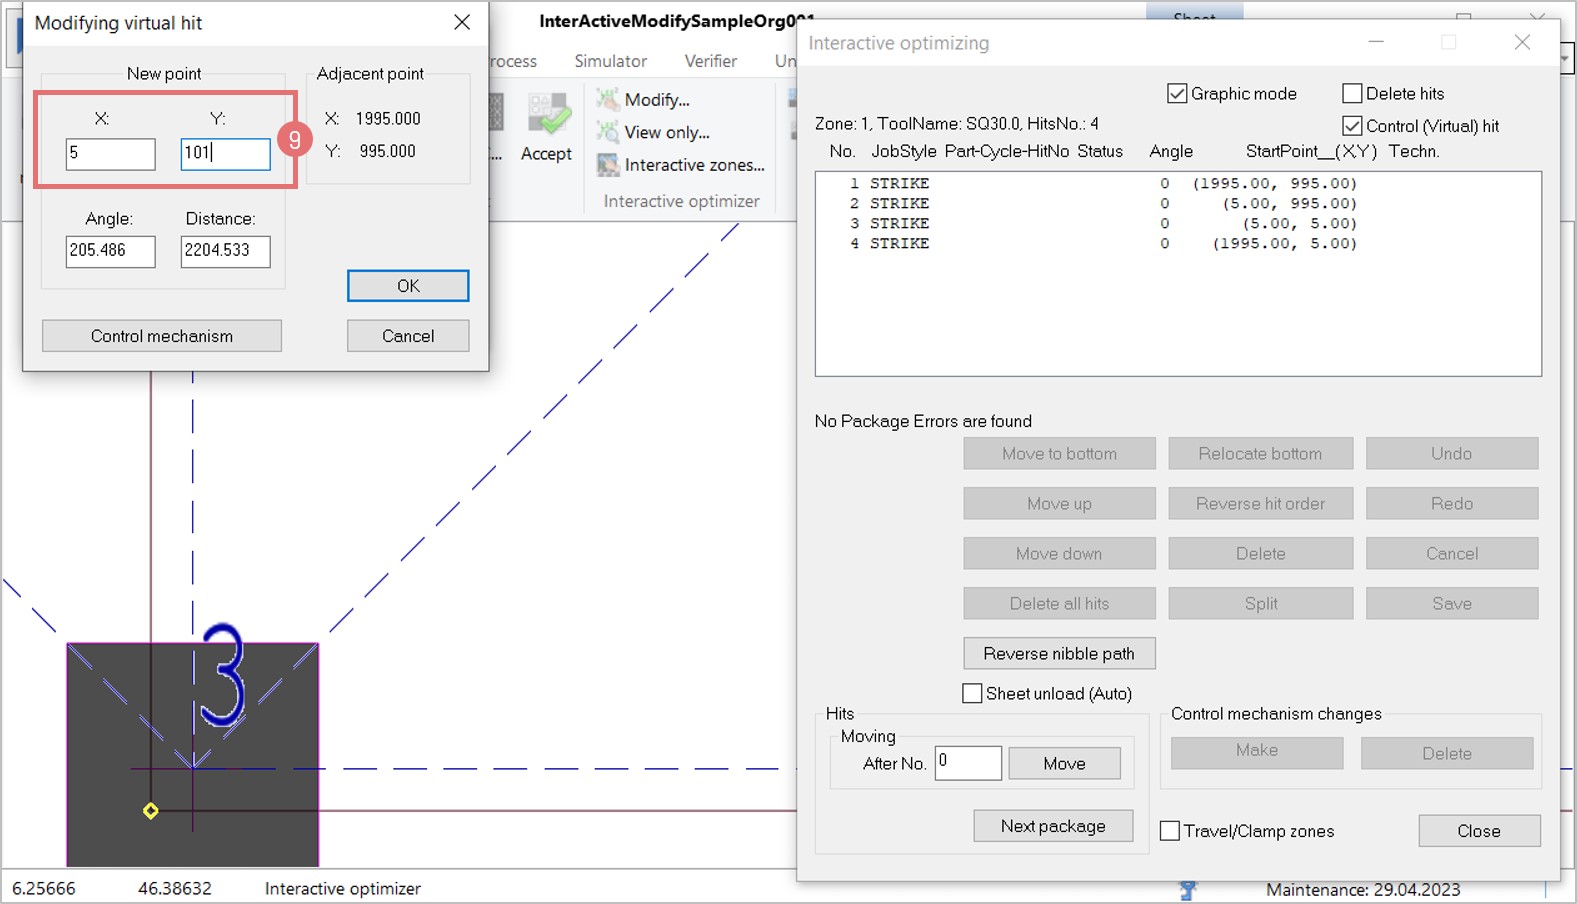Click the Reverse nibble path button
Screen dimensions: 1577x904
(1059, 654)
